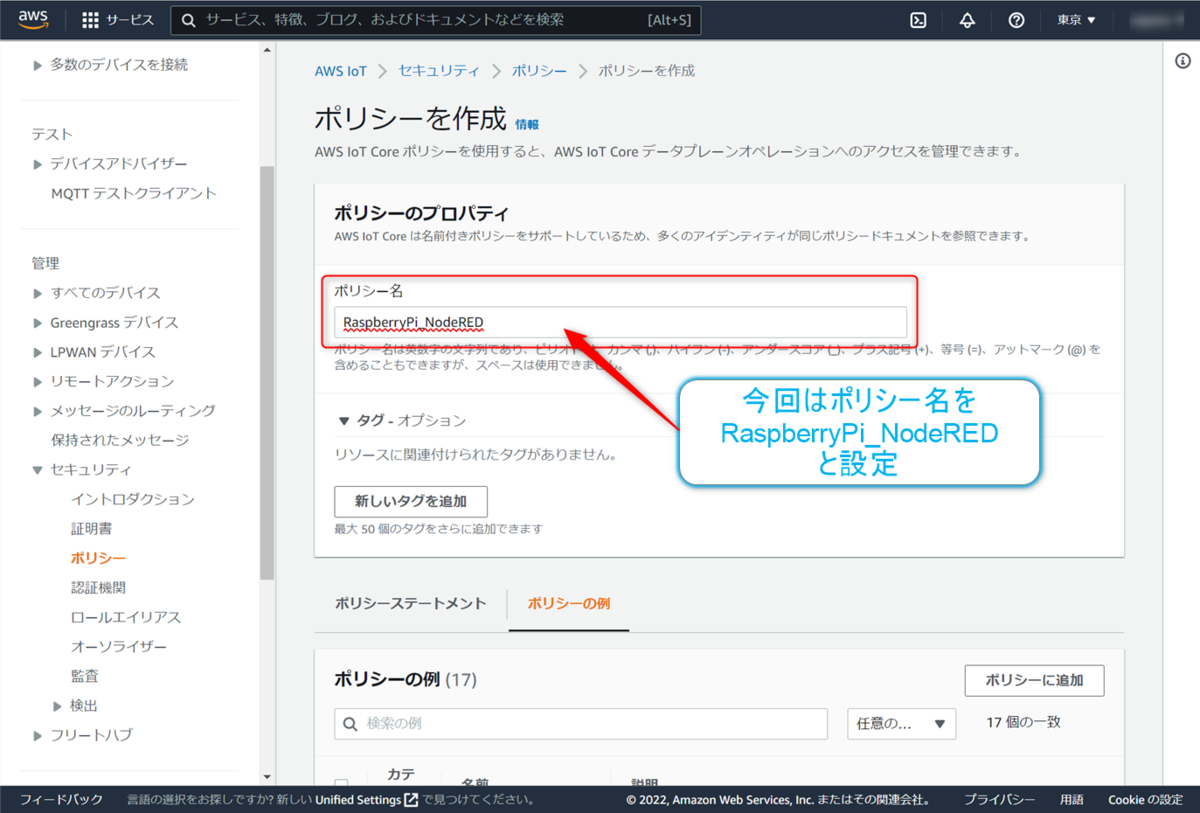Select the Tokyo region dropdown
1200x813 pixels.
(x=1076, y=20)
